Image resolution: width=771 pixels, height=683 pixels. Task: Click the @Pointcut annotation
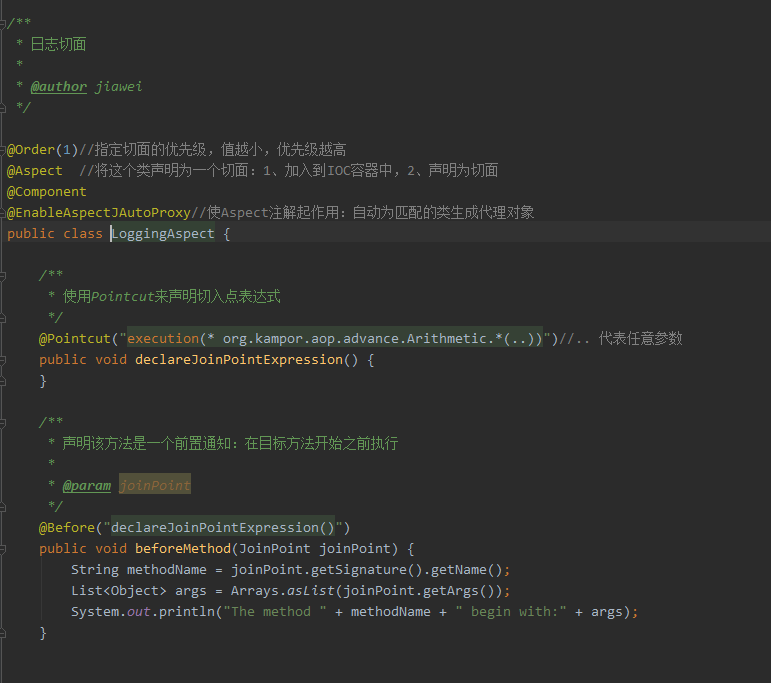75,338
